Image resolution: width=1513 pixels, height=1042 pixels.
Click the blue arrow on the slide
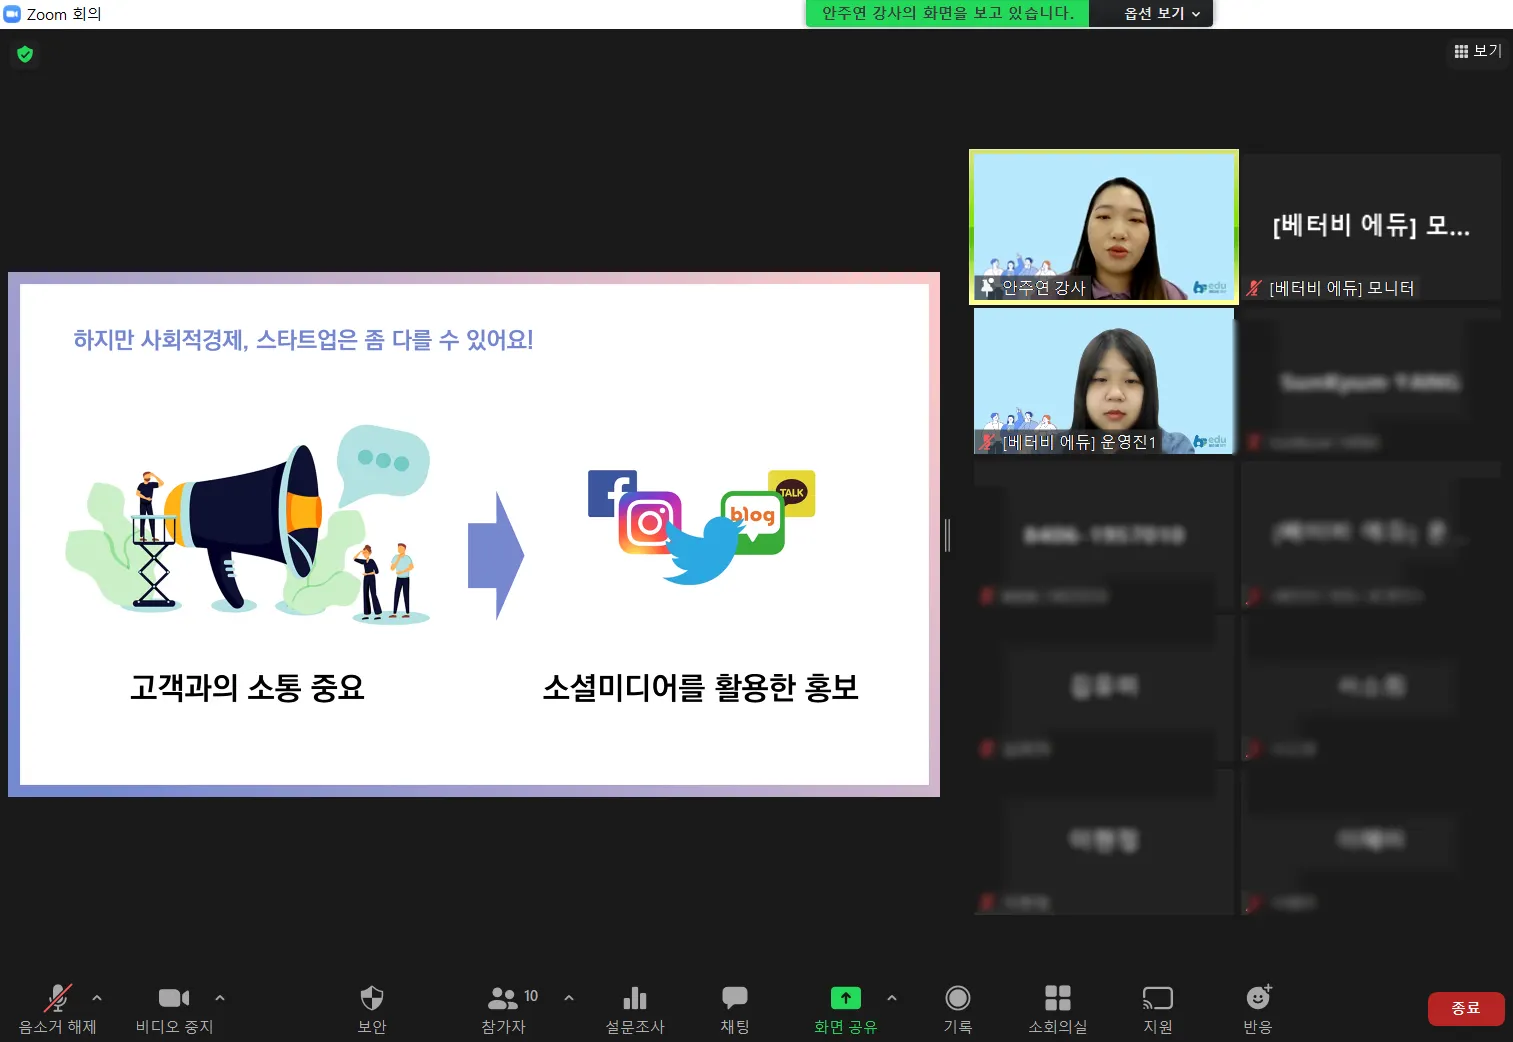click(x=496, y=555)
